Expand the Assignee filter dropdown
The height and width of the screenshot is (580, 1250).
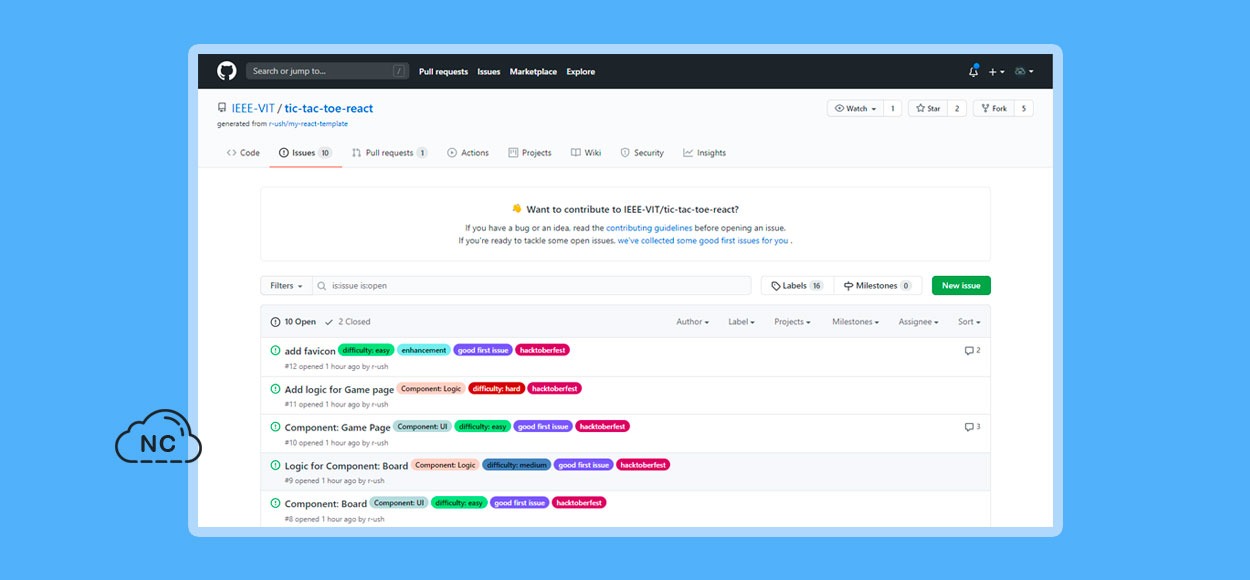coord(918,322)
